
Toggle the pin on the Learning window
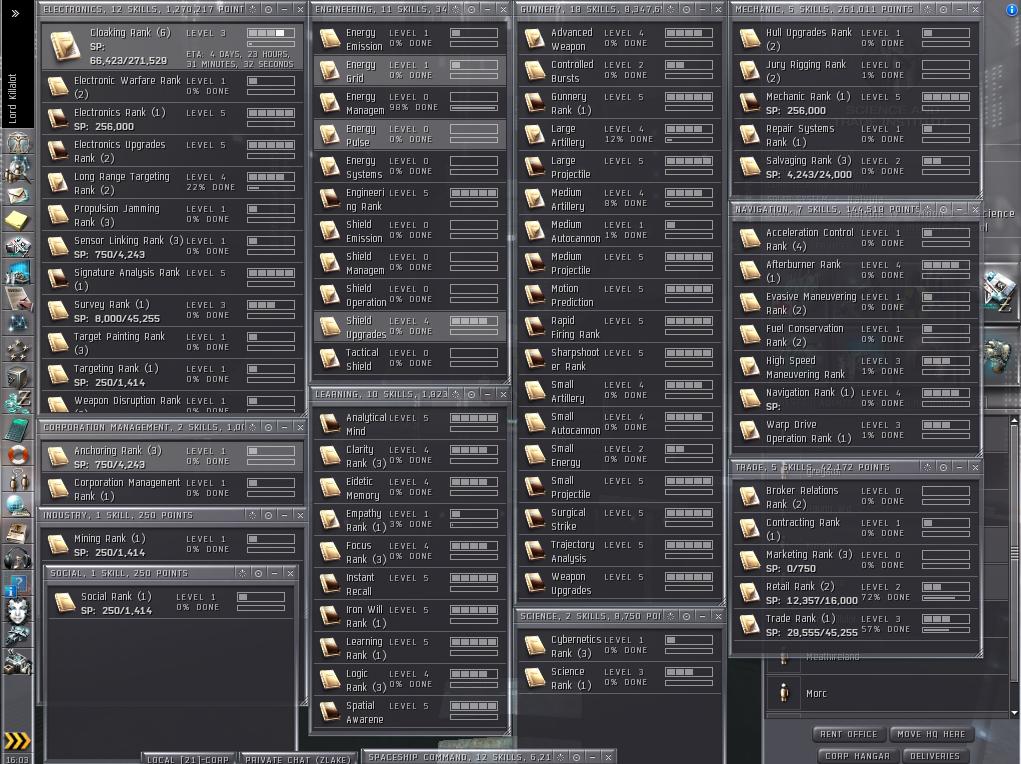click(471, 394)
